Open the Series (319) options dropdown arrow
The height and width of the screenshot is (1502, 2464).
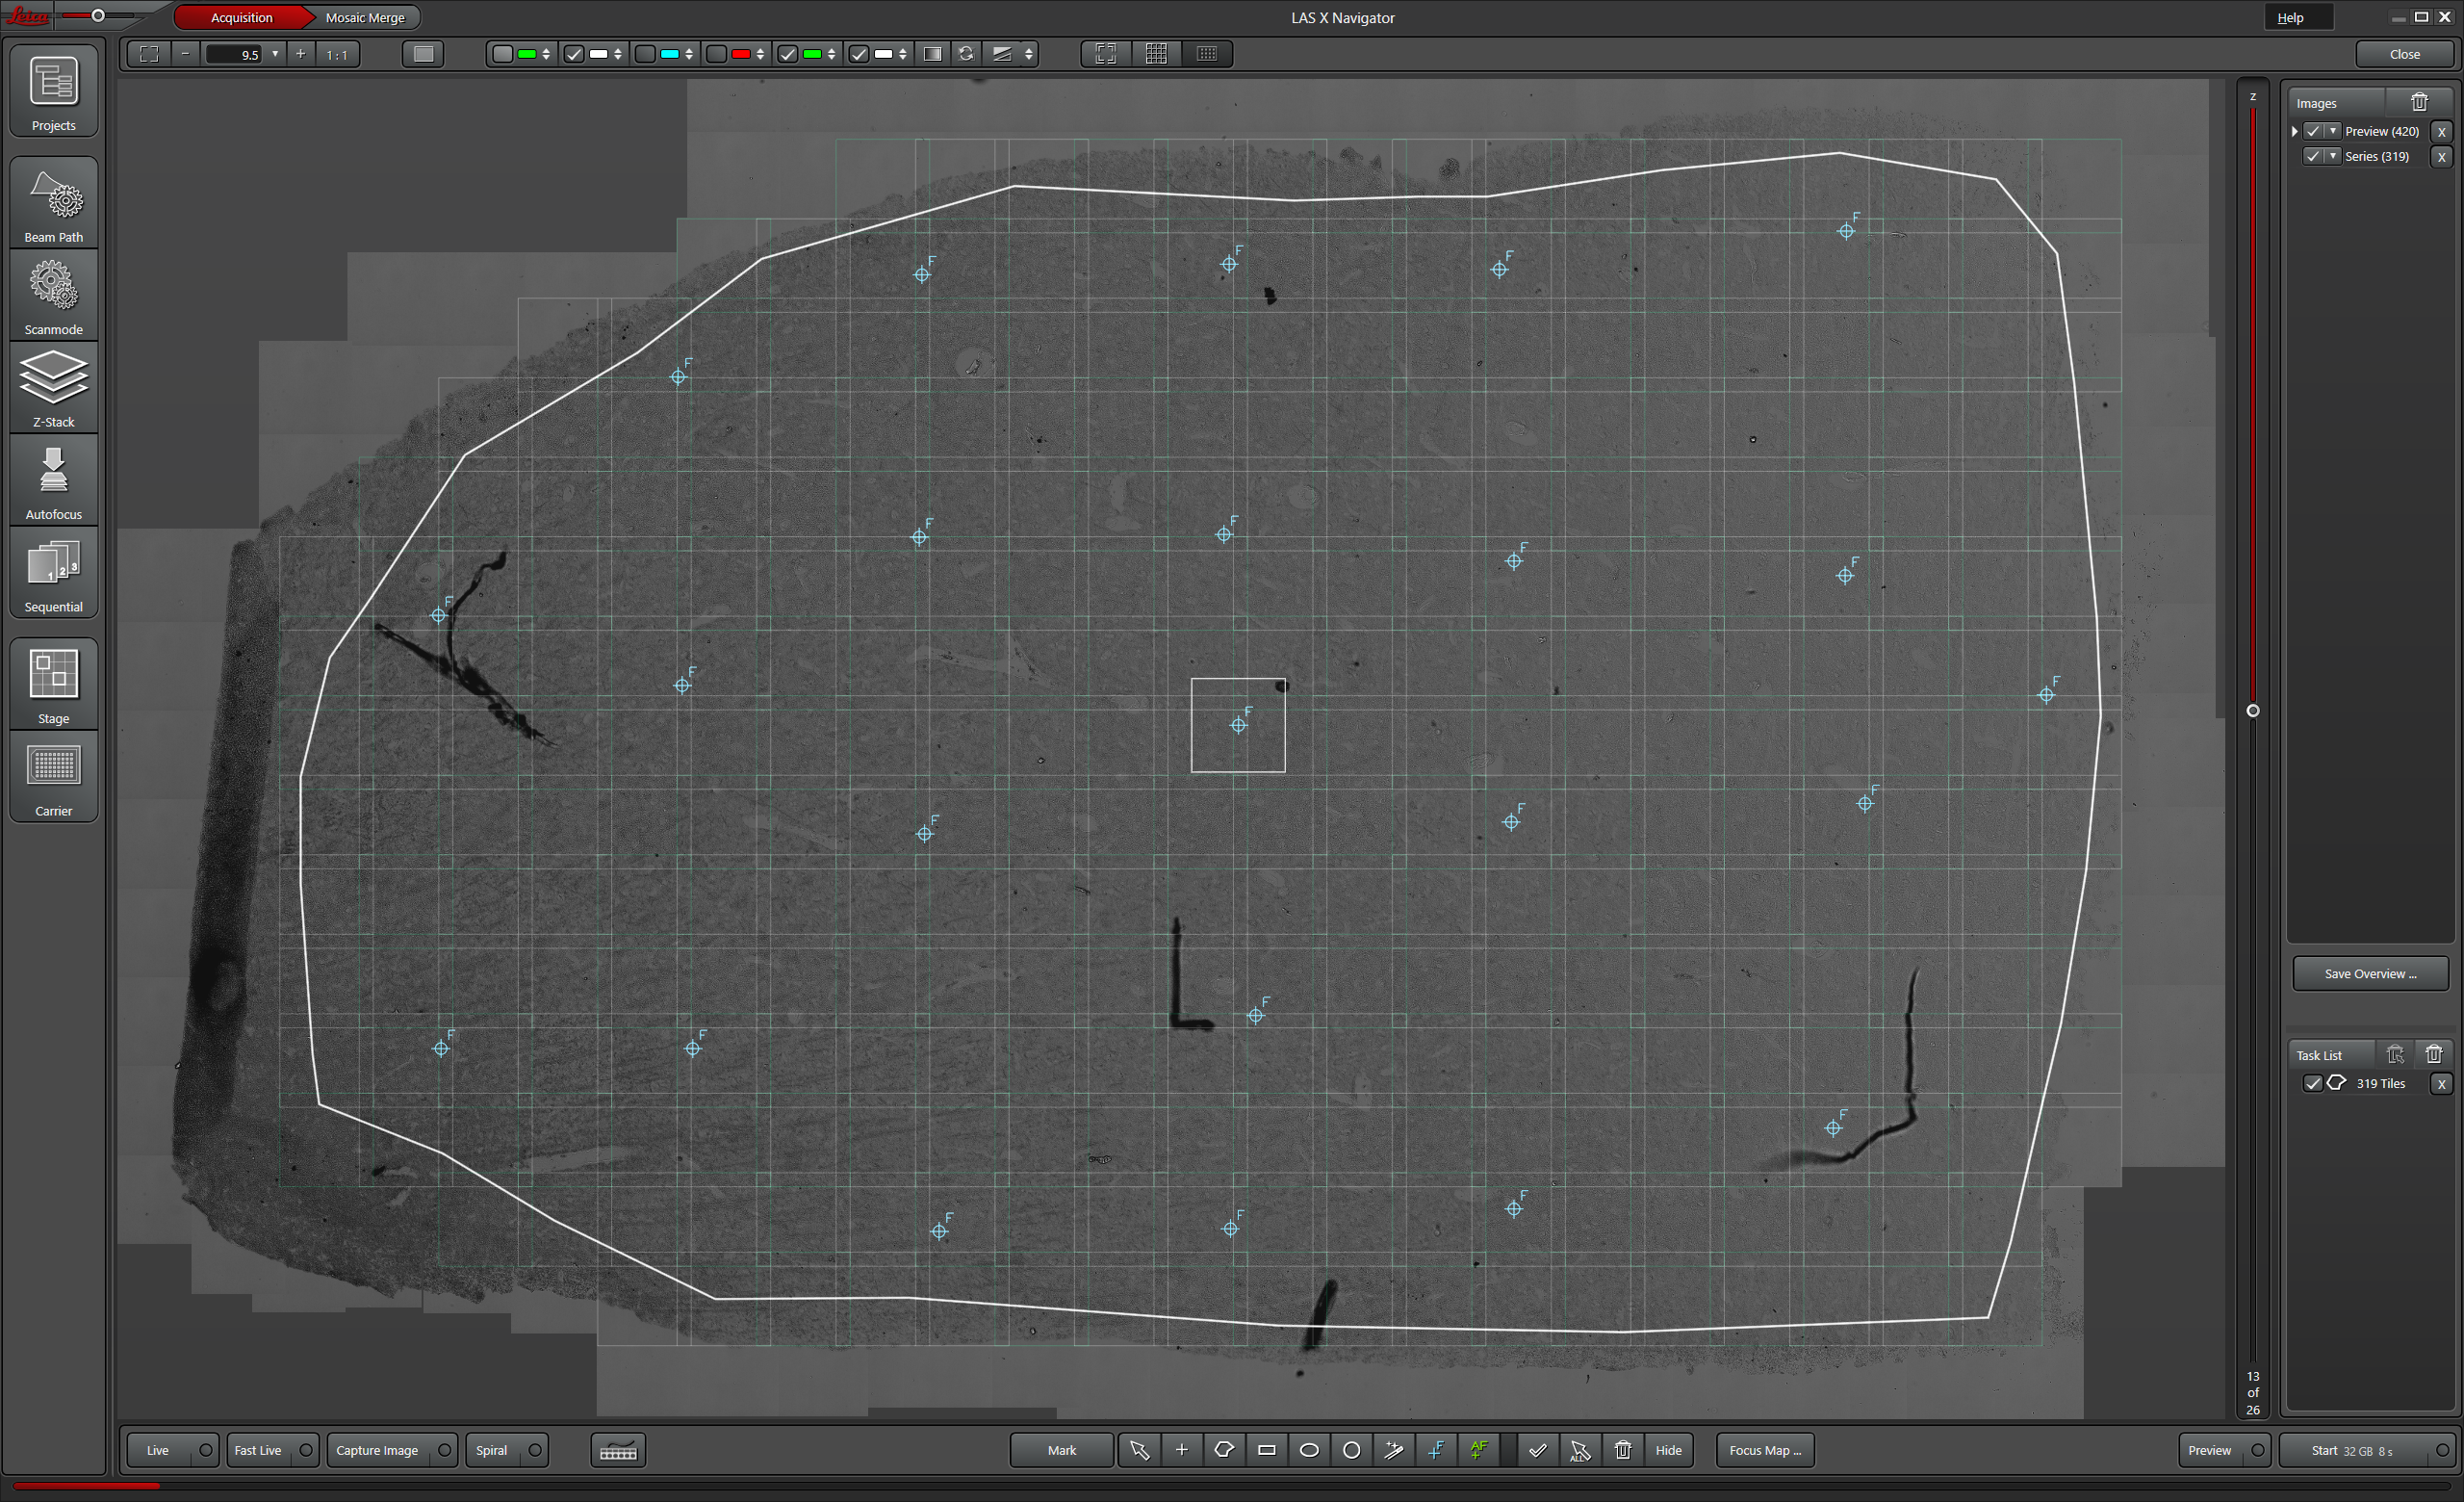2333,156
